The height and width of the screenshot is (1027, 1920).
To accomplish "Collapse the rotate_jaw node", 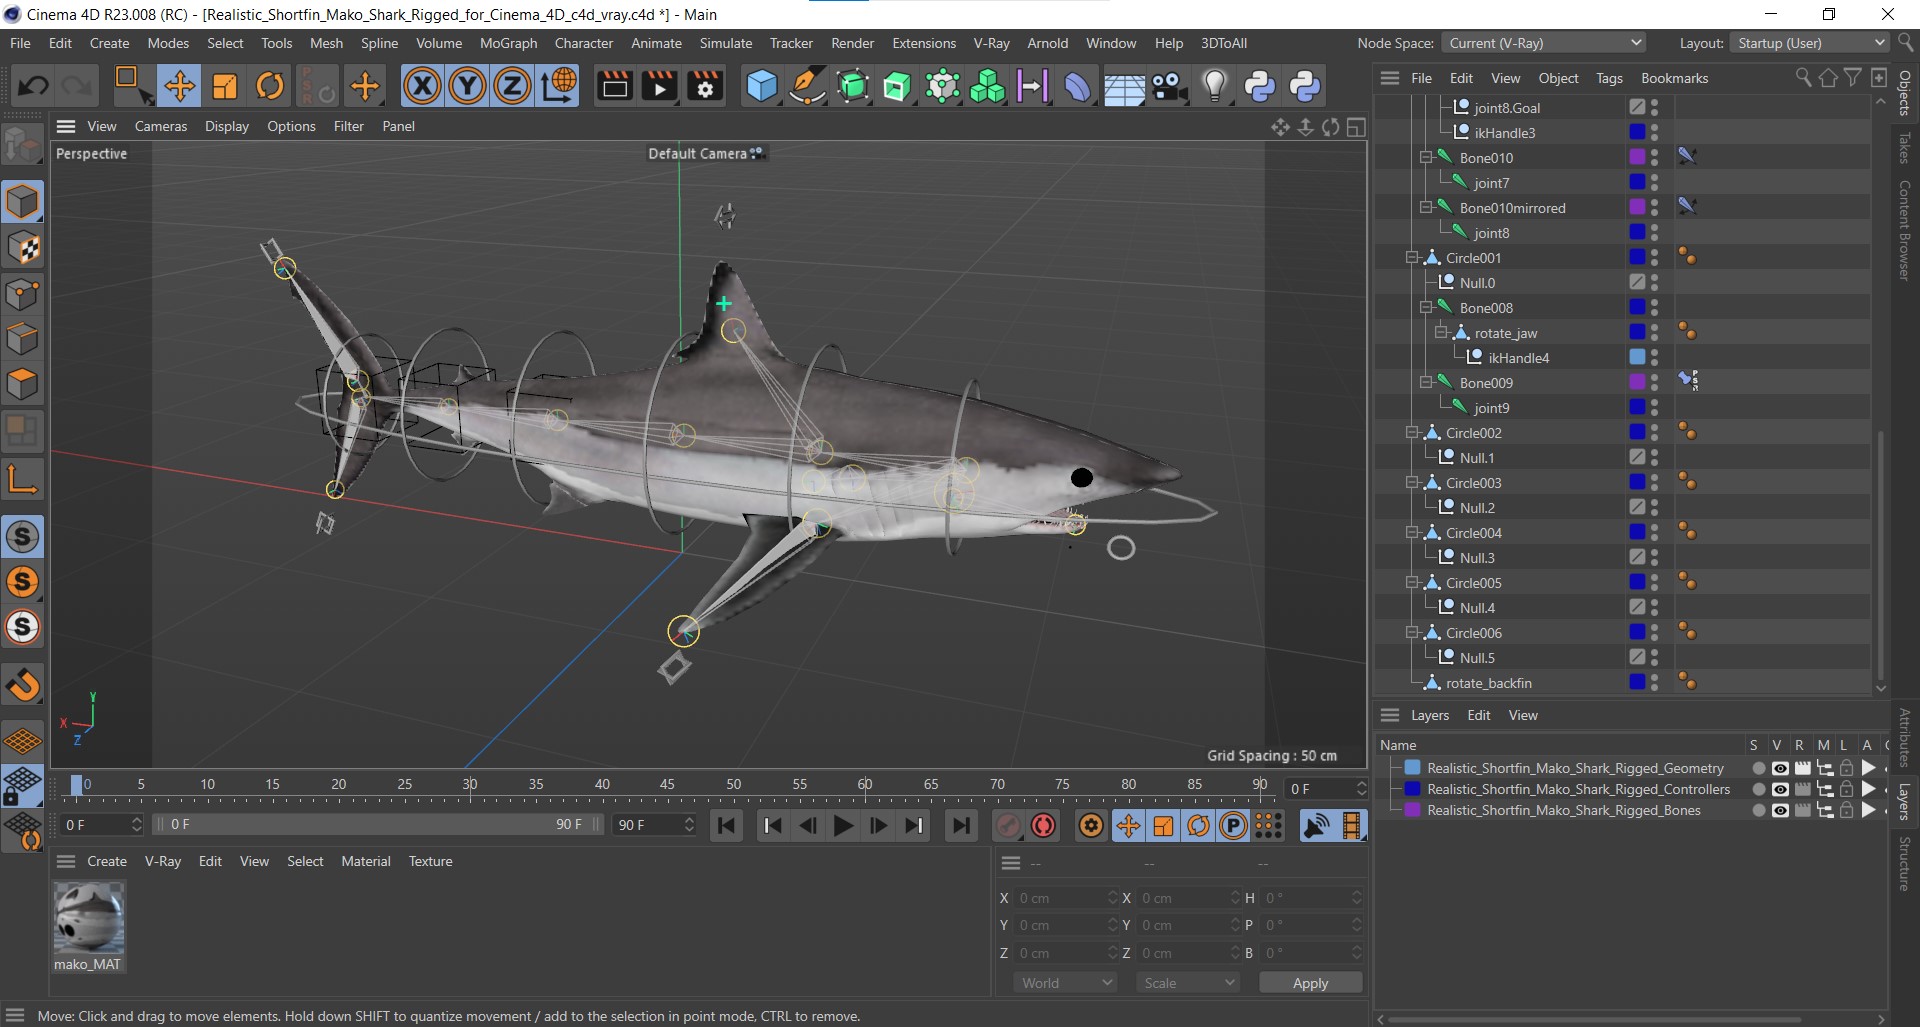I will (x=1441, y=333).
